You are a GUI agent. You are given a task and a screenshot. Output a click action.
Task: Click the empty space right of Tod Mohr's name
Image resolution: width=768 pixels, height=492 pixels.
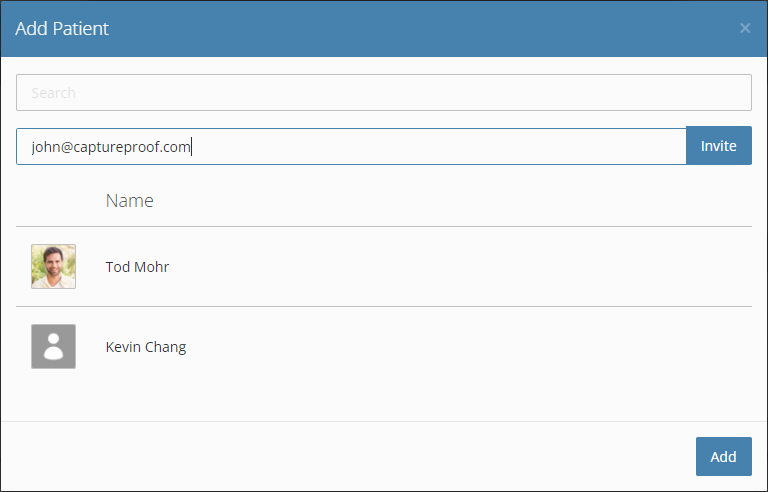(x=460, y=267)
